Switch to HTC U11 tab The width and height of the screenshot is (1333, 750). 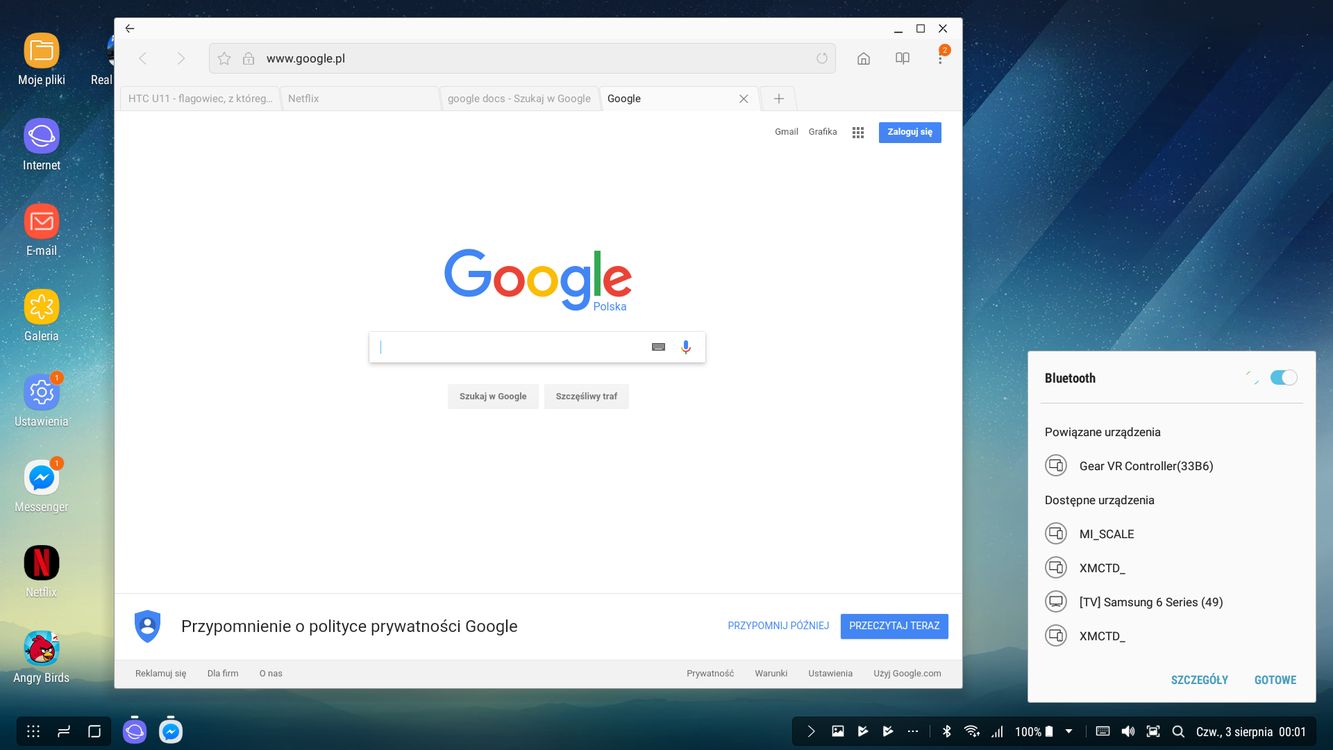tap(200, 99)
